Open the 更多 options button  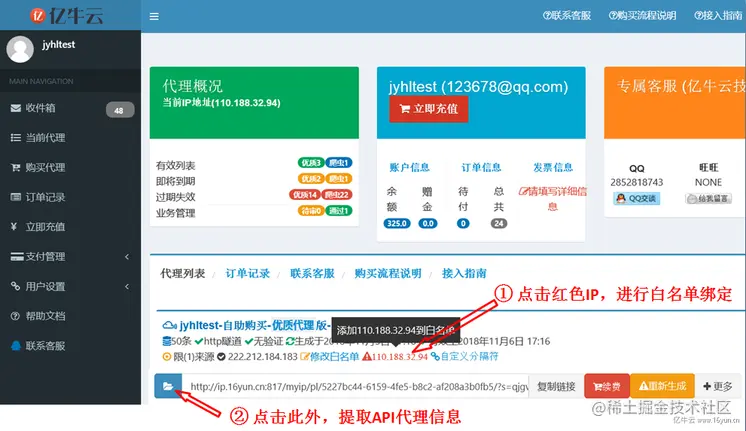717,386
